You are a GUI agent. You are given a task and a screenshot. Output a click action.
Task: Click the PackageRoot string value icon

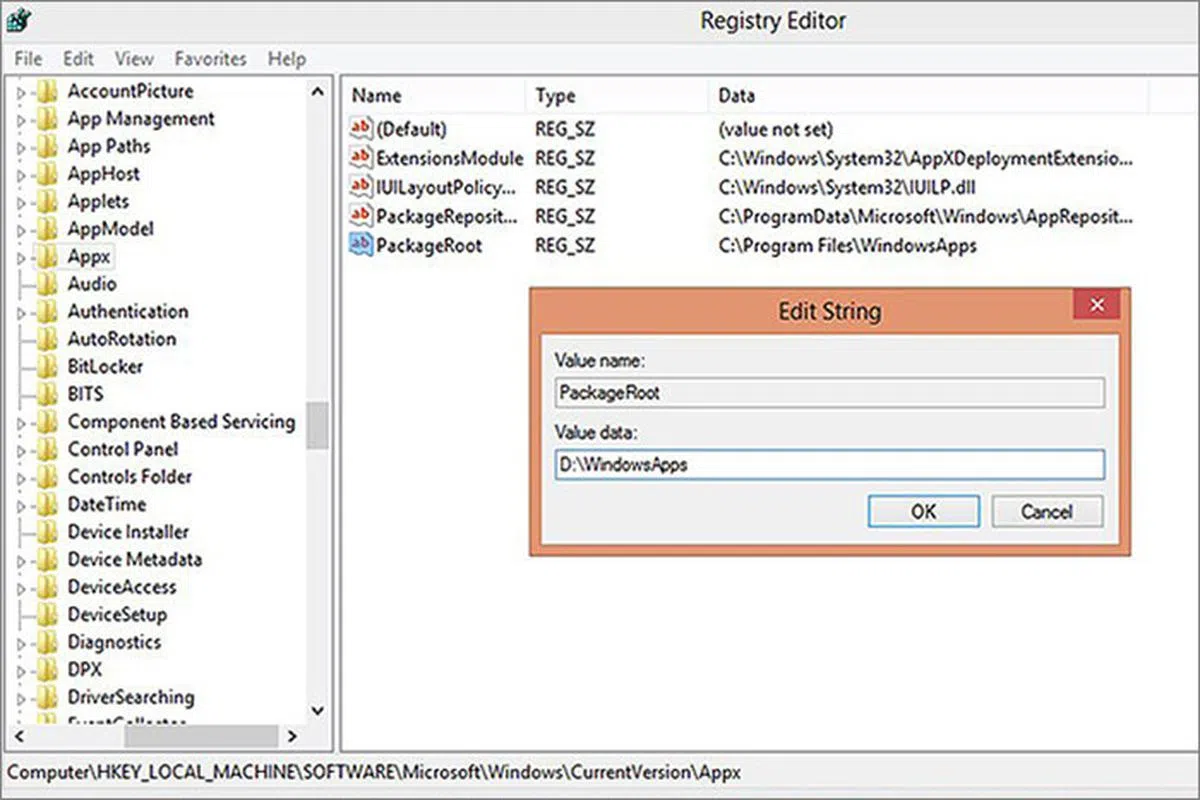click(x=360, y=245)
